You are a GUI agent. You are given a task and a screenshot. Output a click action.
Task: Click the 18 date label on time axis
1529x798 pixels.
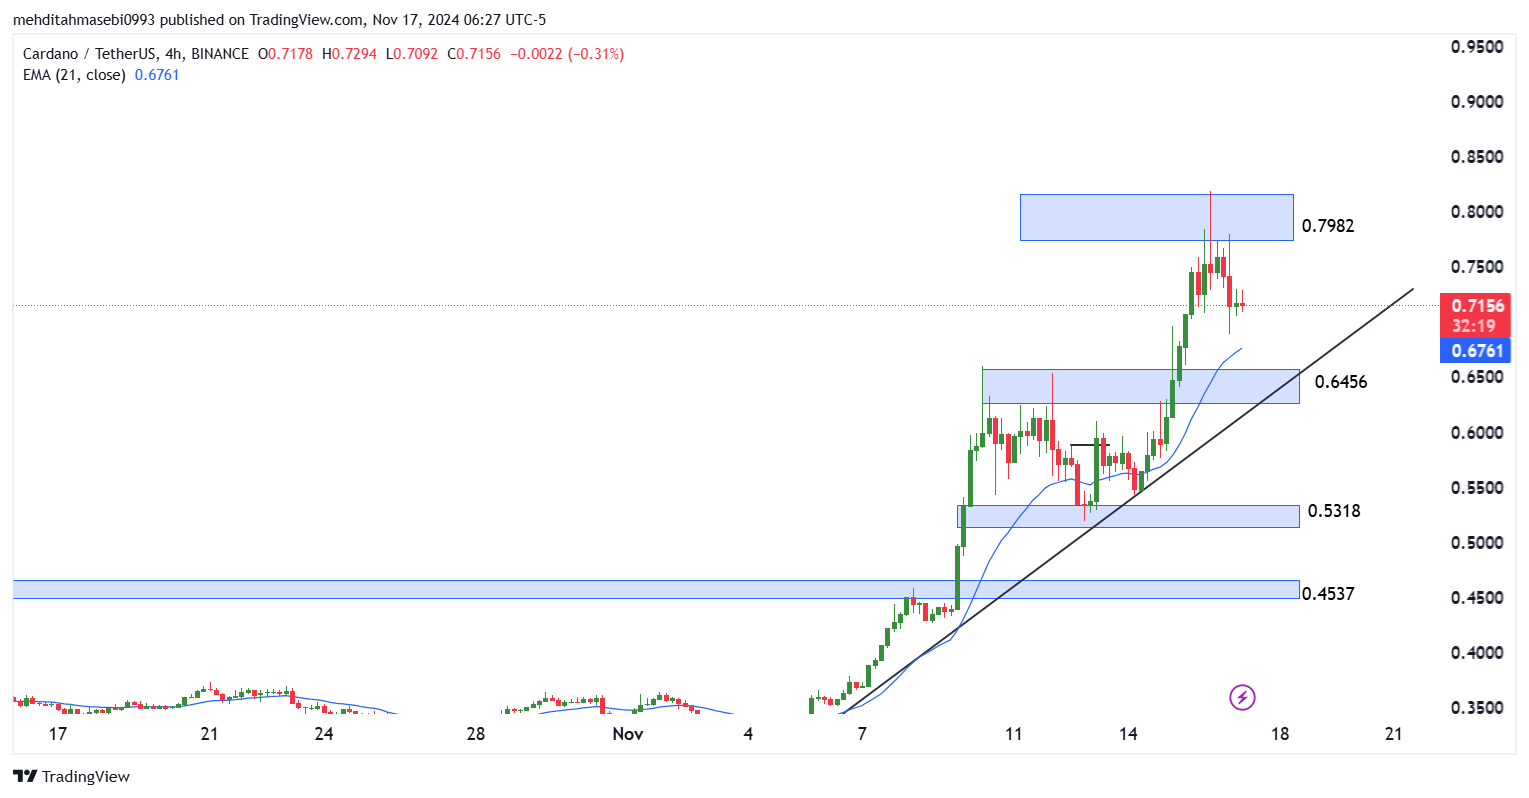coord(1279,734)
